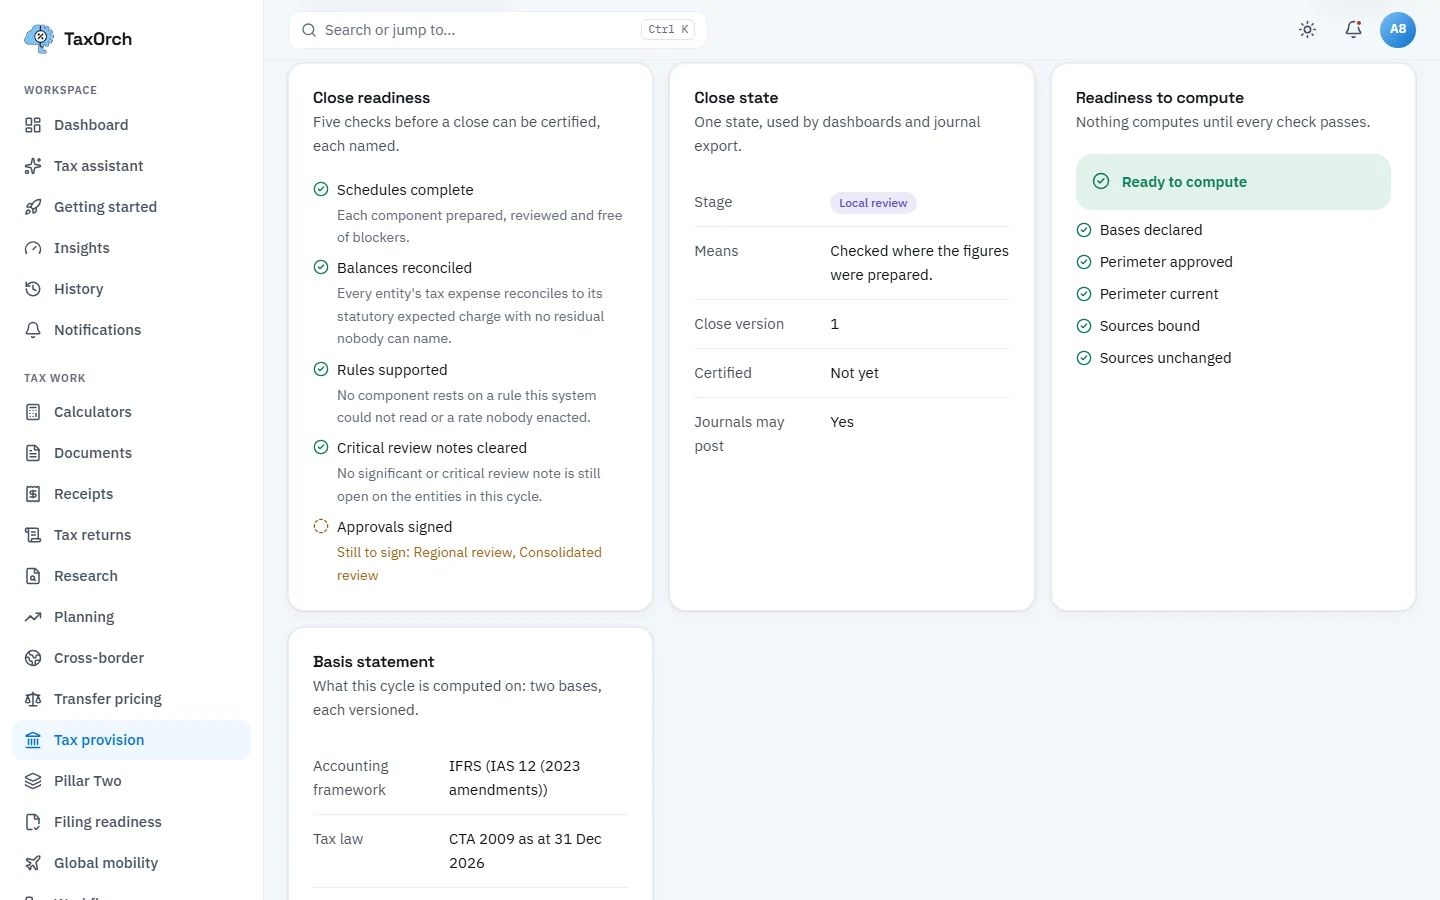The width and height of the screenshot is (1440, 900).
Task: Click the Certified value Not yet
Action: [x=854, y=373]
